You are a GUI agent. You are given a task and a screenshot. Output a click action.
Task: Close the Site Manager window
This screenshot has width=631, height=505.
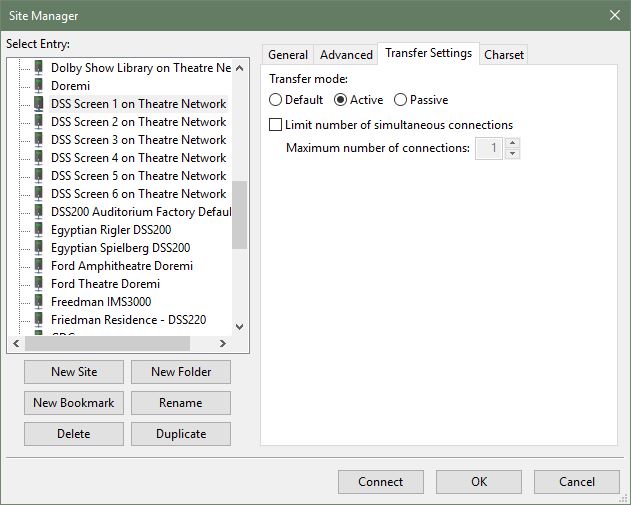point(615,15)
